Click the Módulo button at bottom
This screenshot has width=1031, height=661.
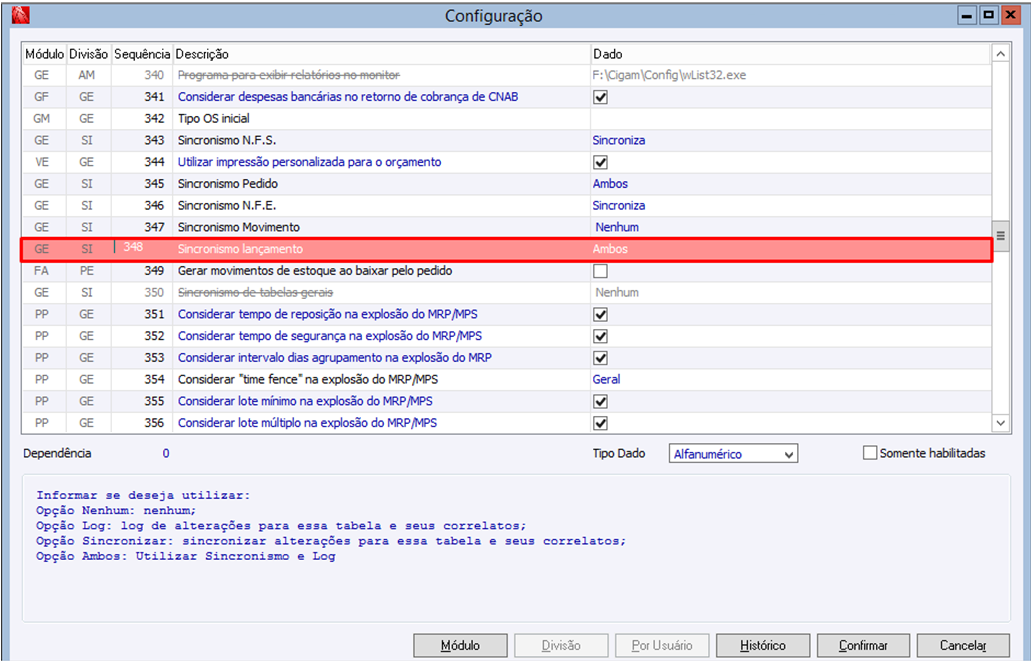click(x=460, y=646)
